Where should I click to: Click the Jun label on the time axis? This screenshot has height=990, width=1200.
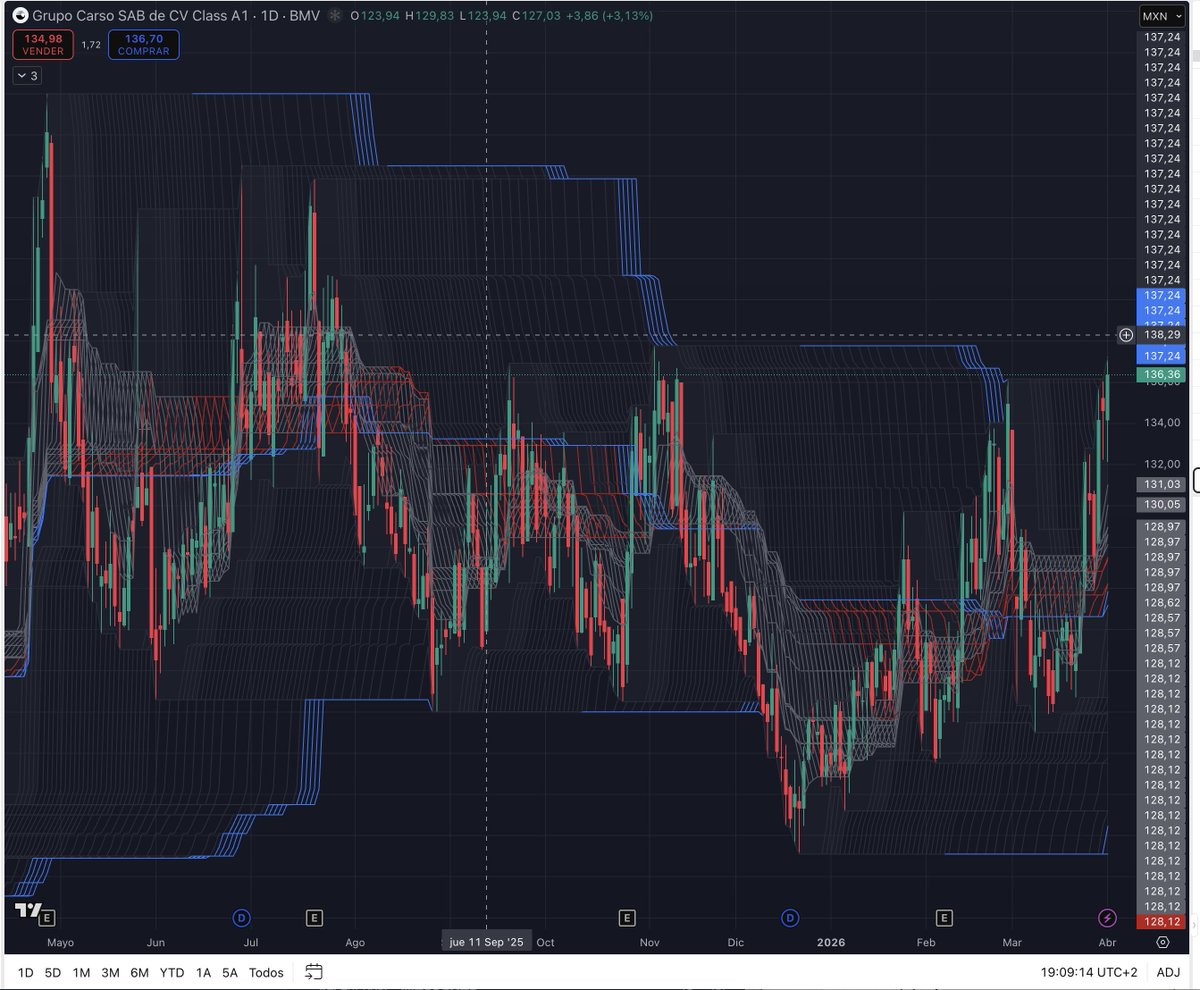(156, 942)
